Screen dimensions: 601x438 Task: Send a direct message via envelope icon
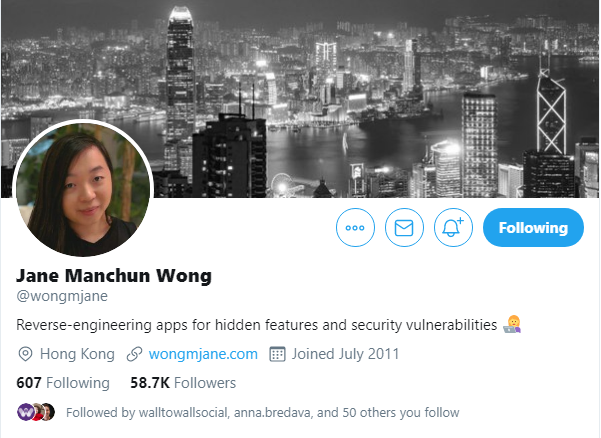tap(404, 228)
